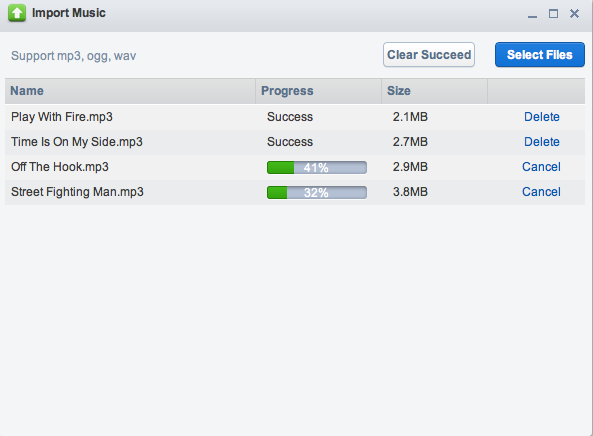Select the Time Is On My Side.mp3 row

[295, 142]
